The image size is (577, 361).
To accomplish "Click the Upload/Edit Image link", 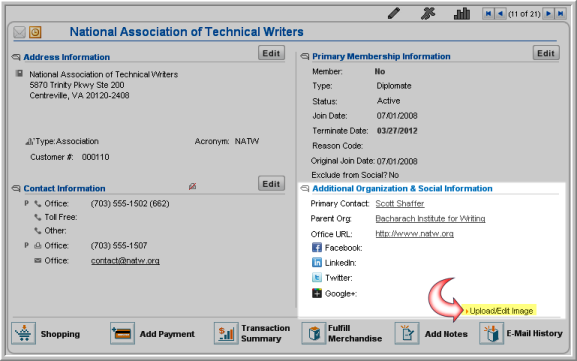I will point(501,311).
